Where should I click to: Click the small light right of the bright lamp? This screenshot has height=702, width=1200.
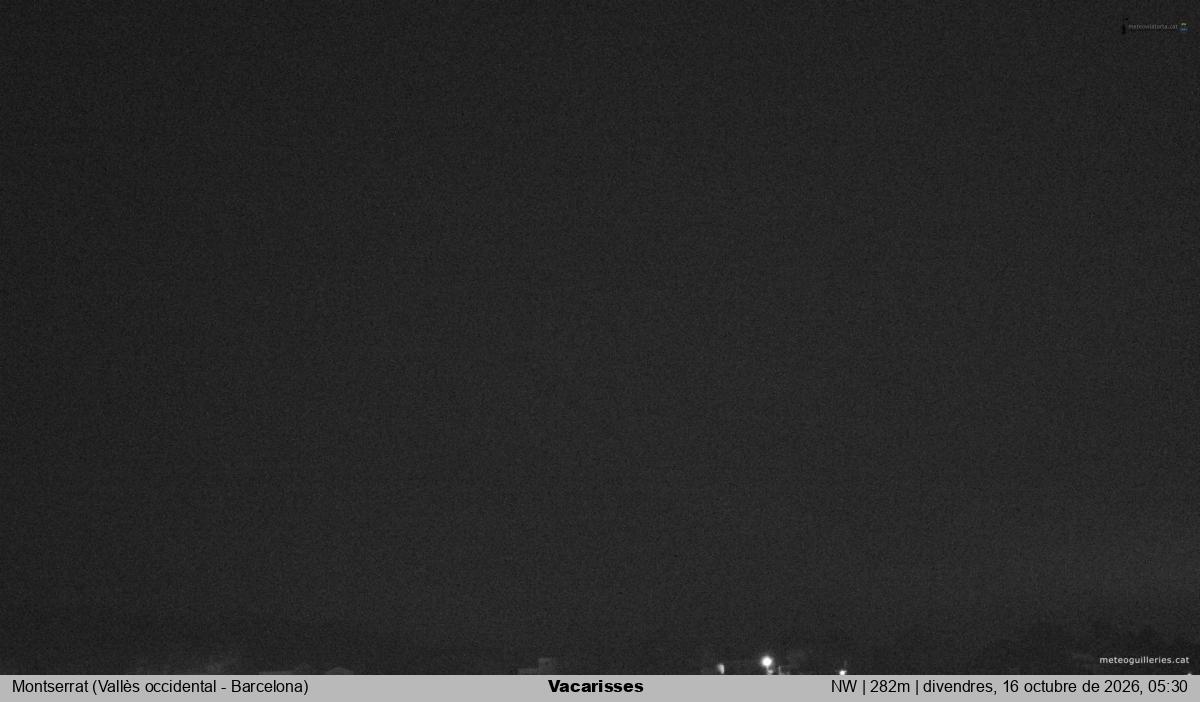[842, 672]
